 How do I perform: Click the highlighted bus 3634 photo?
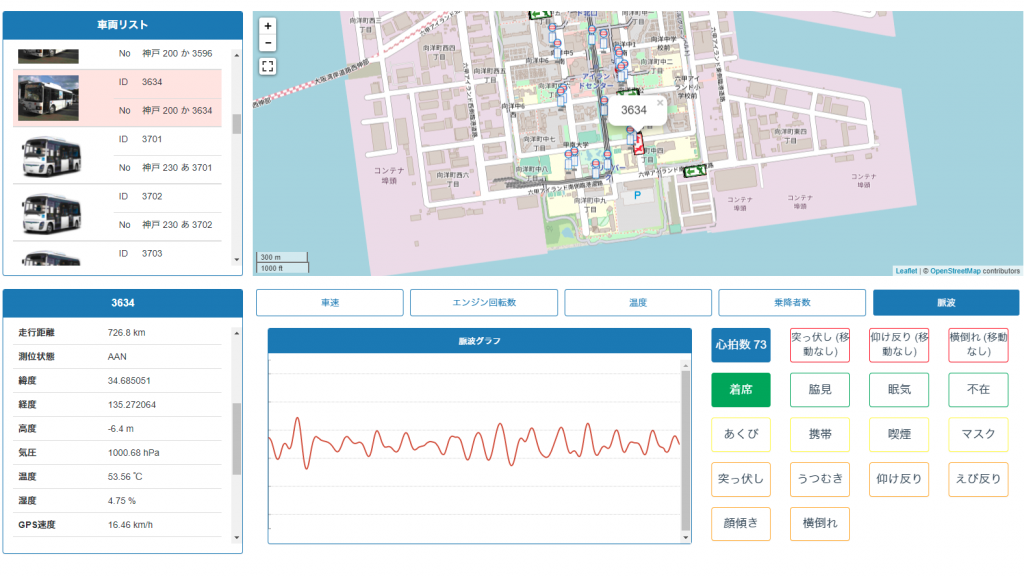[x=48, y=97]
